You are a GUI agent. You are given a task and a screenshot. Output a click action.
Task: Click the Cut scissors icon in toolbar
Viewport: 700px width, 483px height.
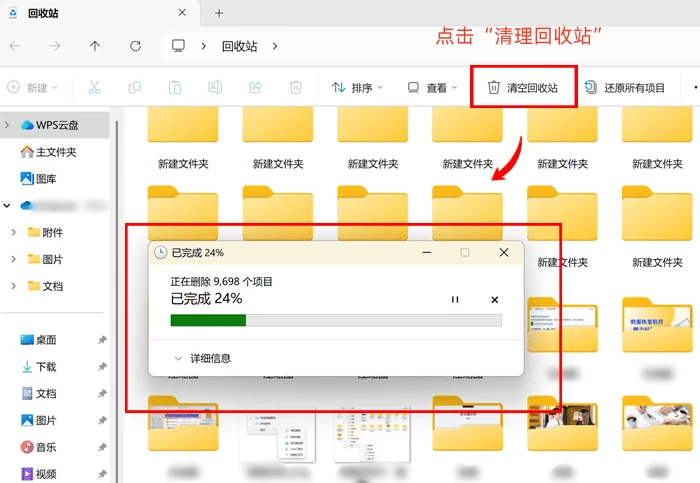pos(94,87)
